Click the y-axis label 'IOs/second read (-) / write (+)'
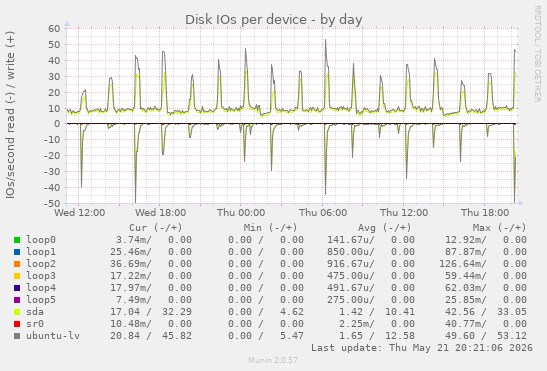This screenshot has height=371, width=547. (x=10, y=115)
